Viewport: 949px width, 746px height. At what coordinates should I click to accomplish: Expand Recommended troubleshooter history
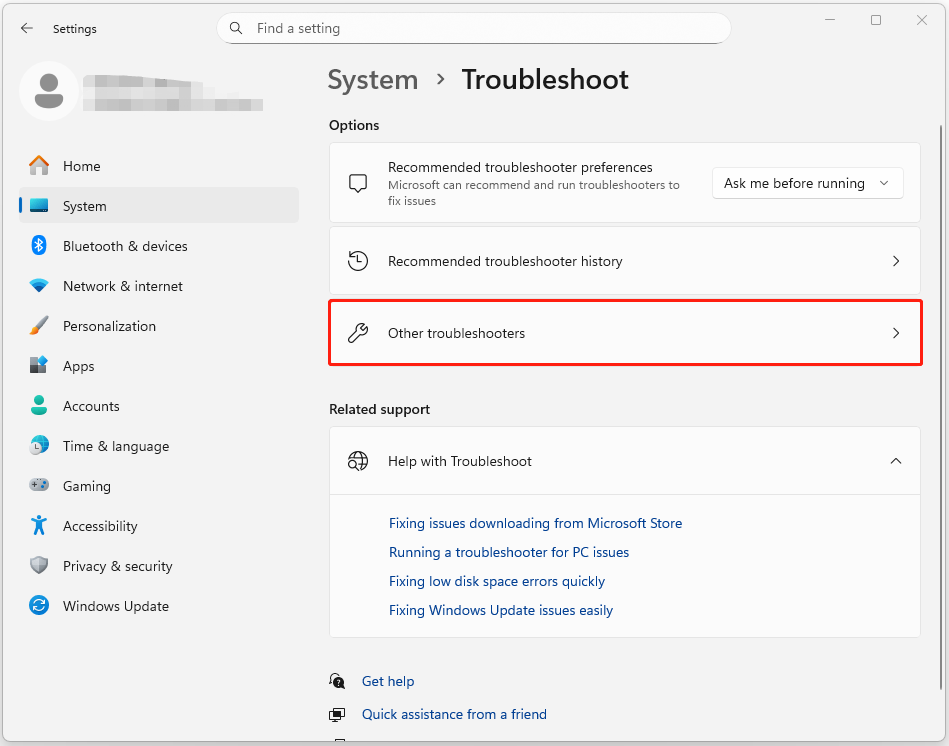[895, 260]
